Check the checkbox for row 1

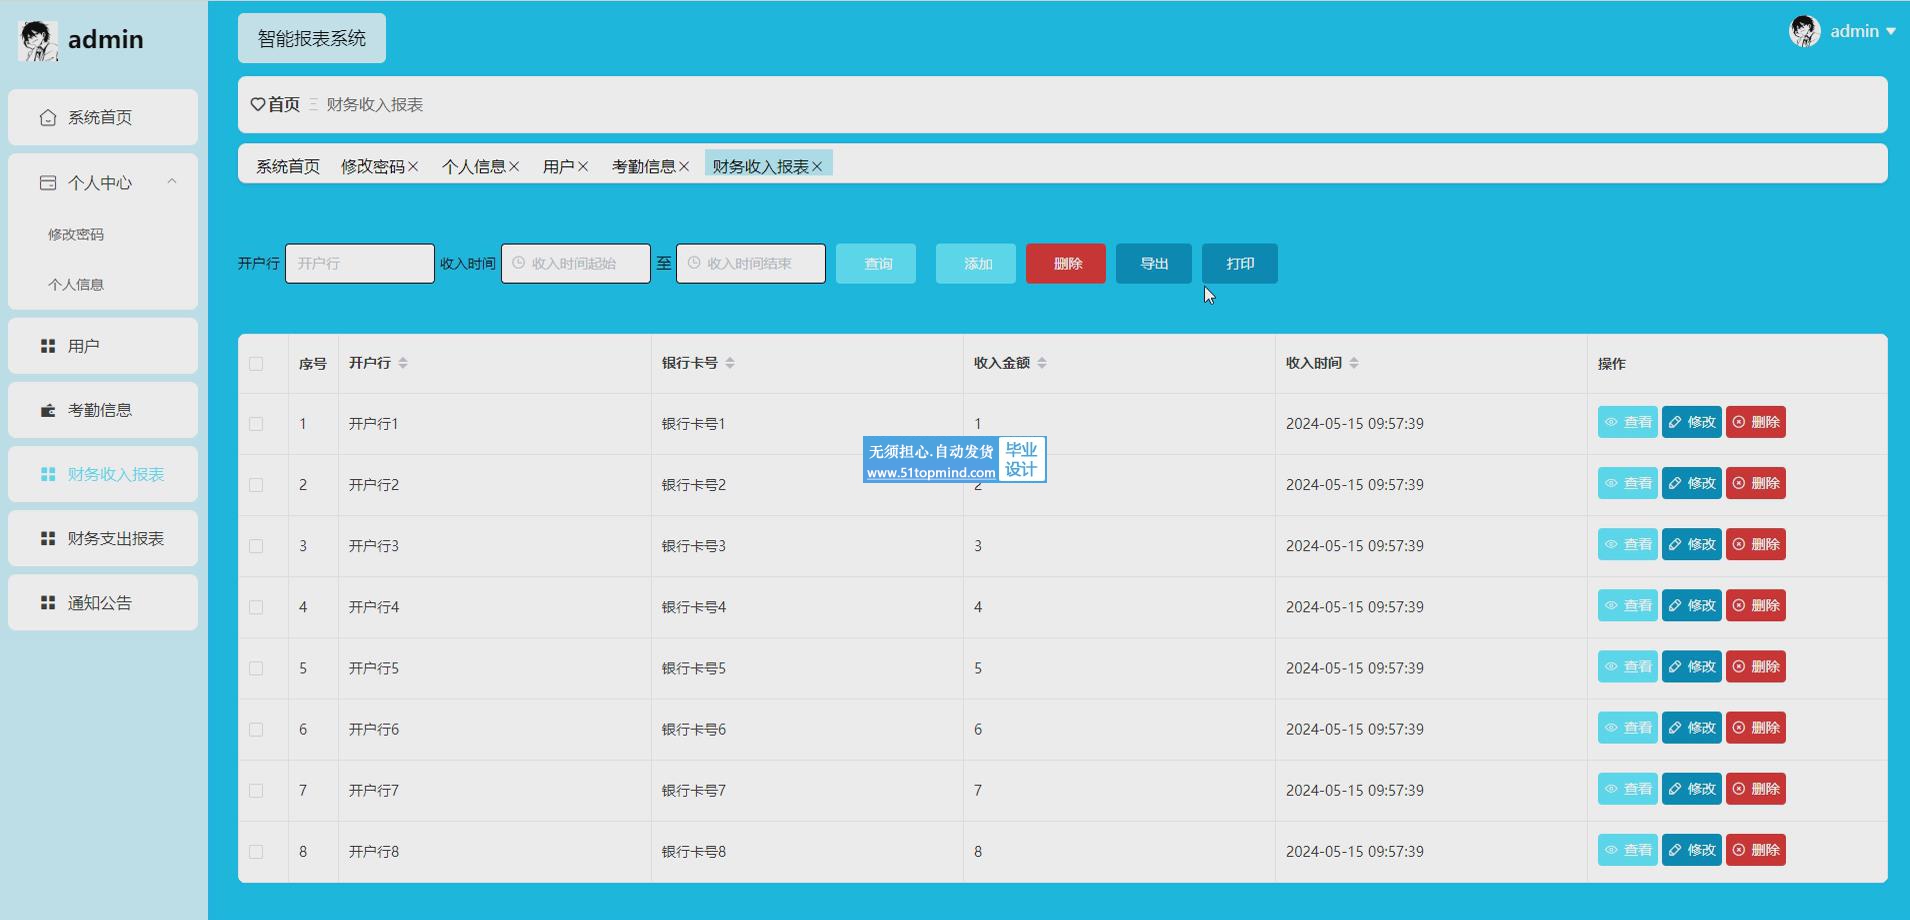tap(256, 424)
